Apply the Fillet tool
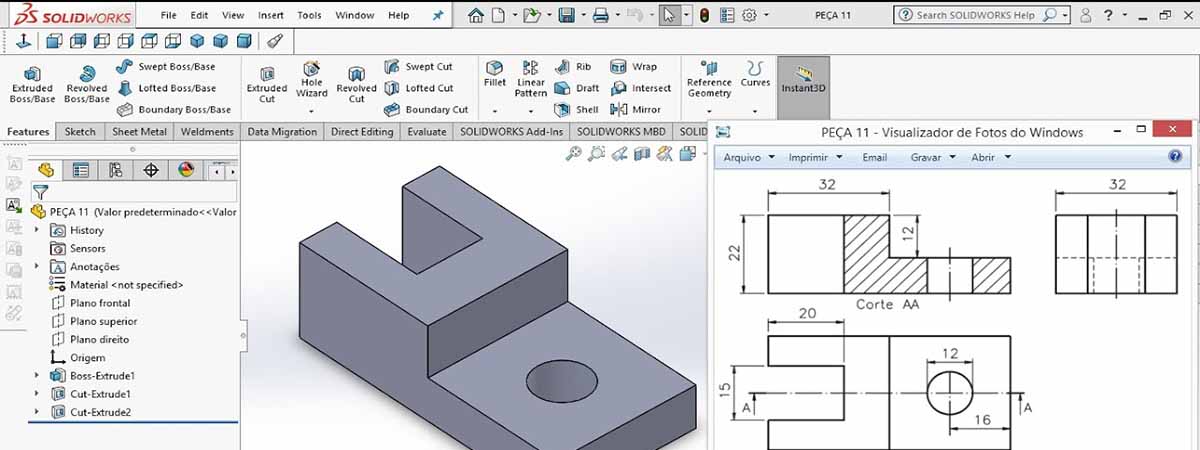 pos(495,73)
